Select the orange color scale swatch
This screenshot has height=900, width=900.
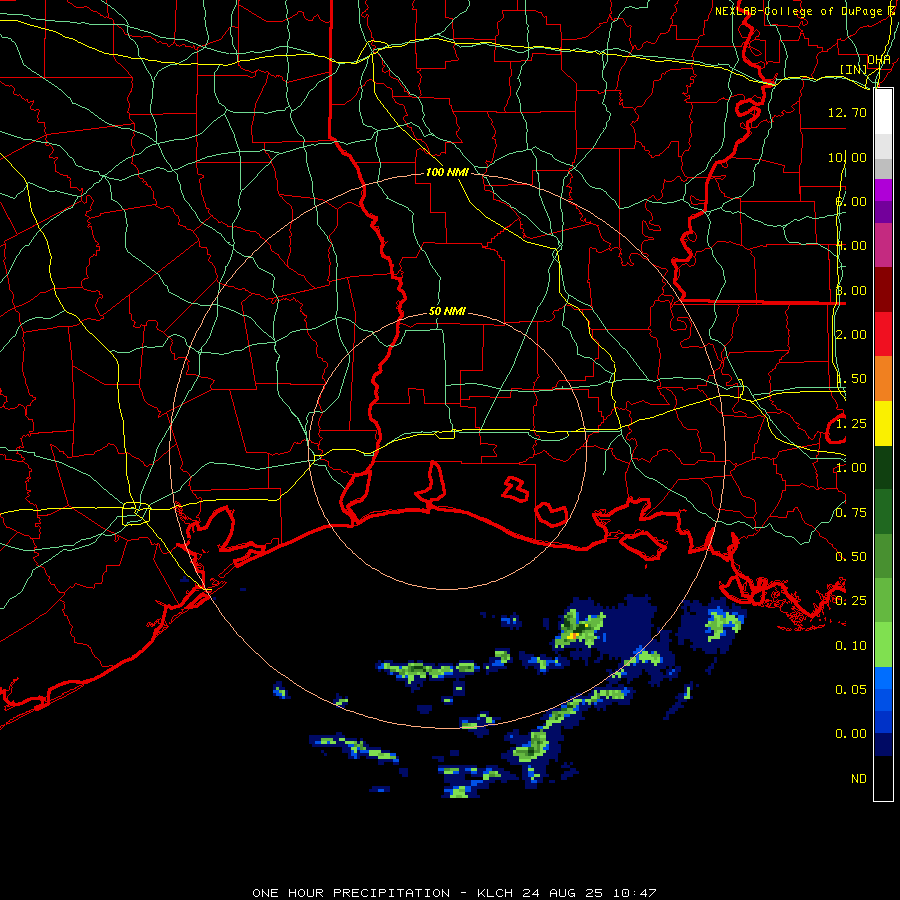883,379
